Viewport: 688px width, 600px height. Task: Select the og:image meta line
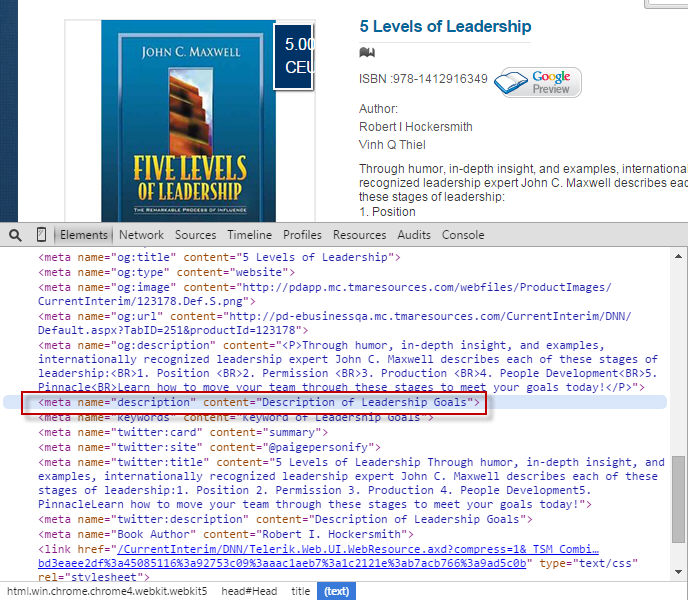pyautogui.click(x=325, y=294)
